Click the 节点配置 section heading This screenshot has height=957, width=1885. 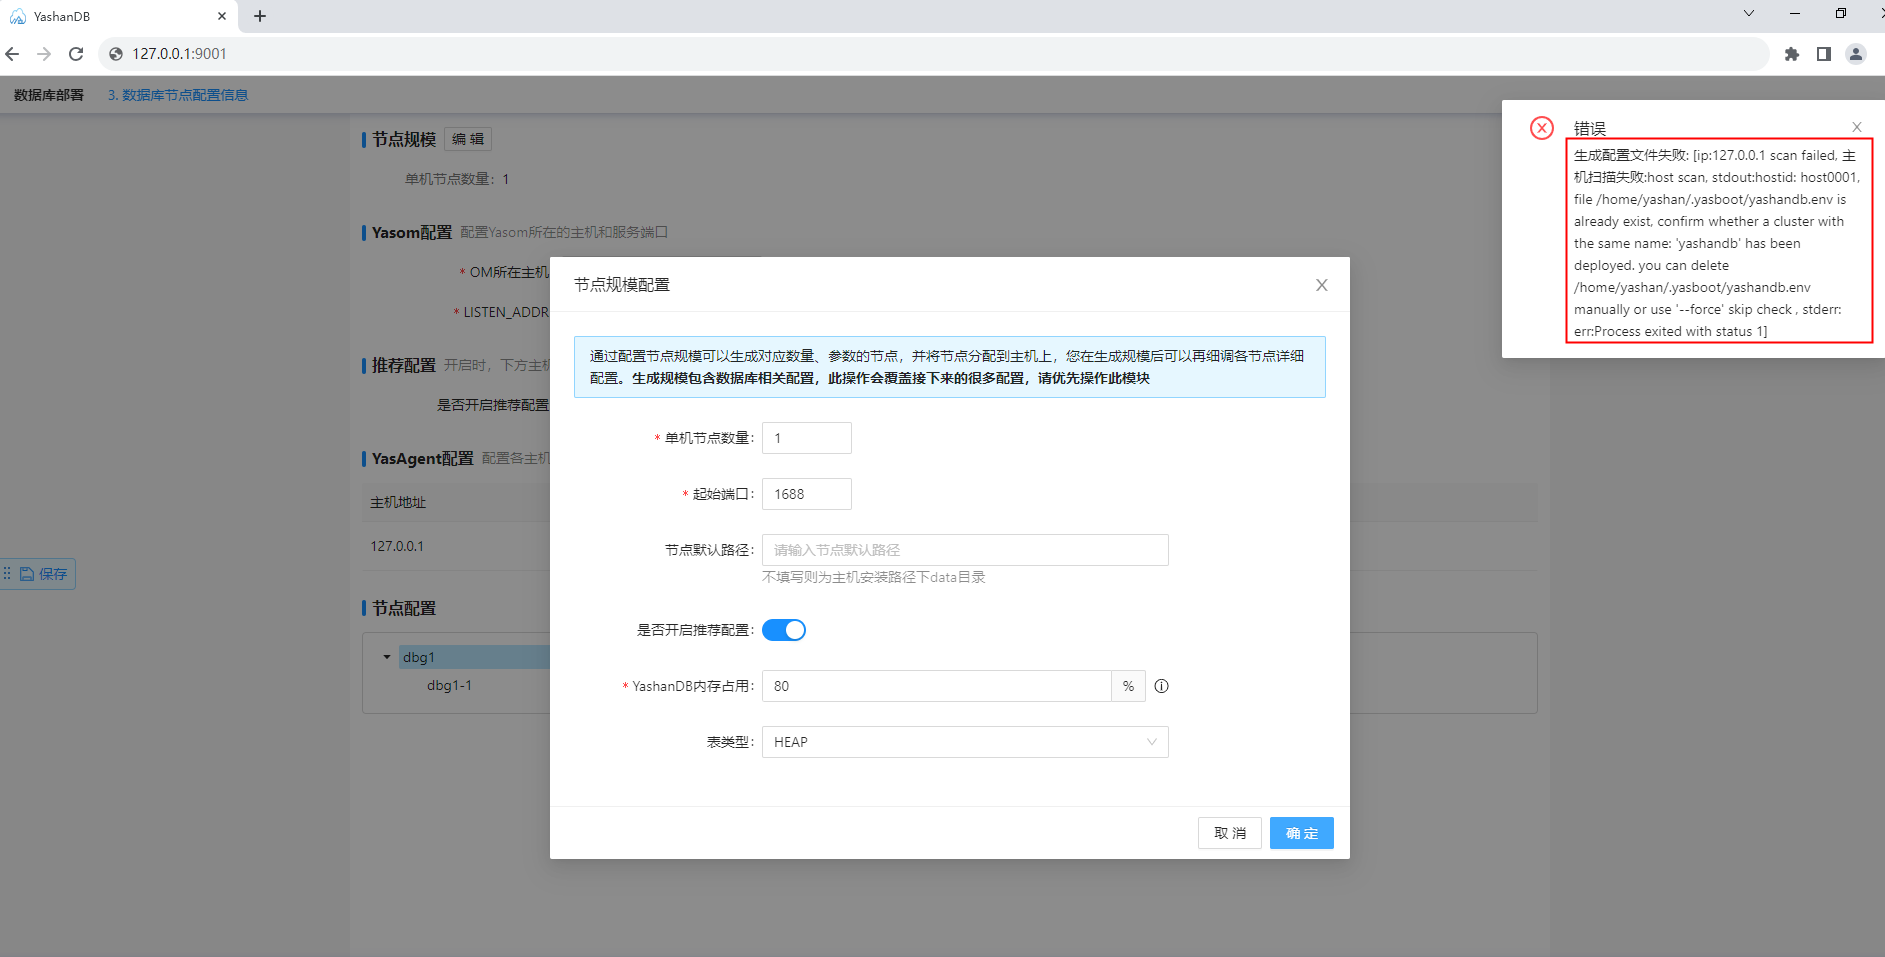coord(404,608)
